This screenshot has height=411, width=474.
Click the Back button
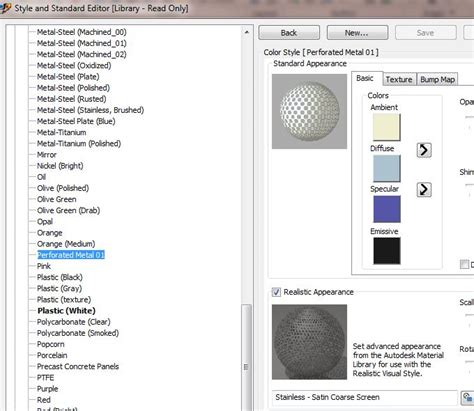pos(289,33)
